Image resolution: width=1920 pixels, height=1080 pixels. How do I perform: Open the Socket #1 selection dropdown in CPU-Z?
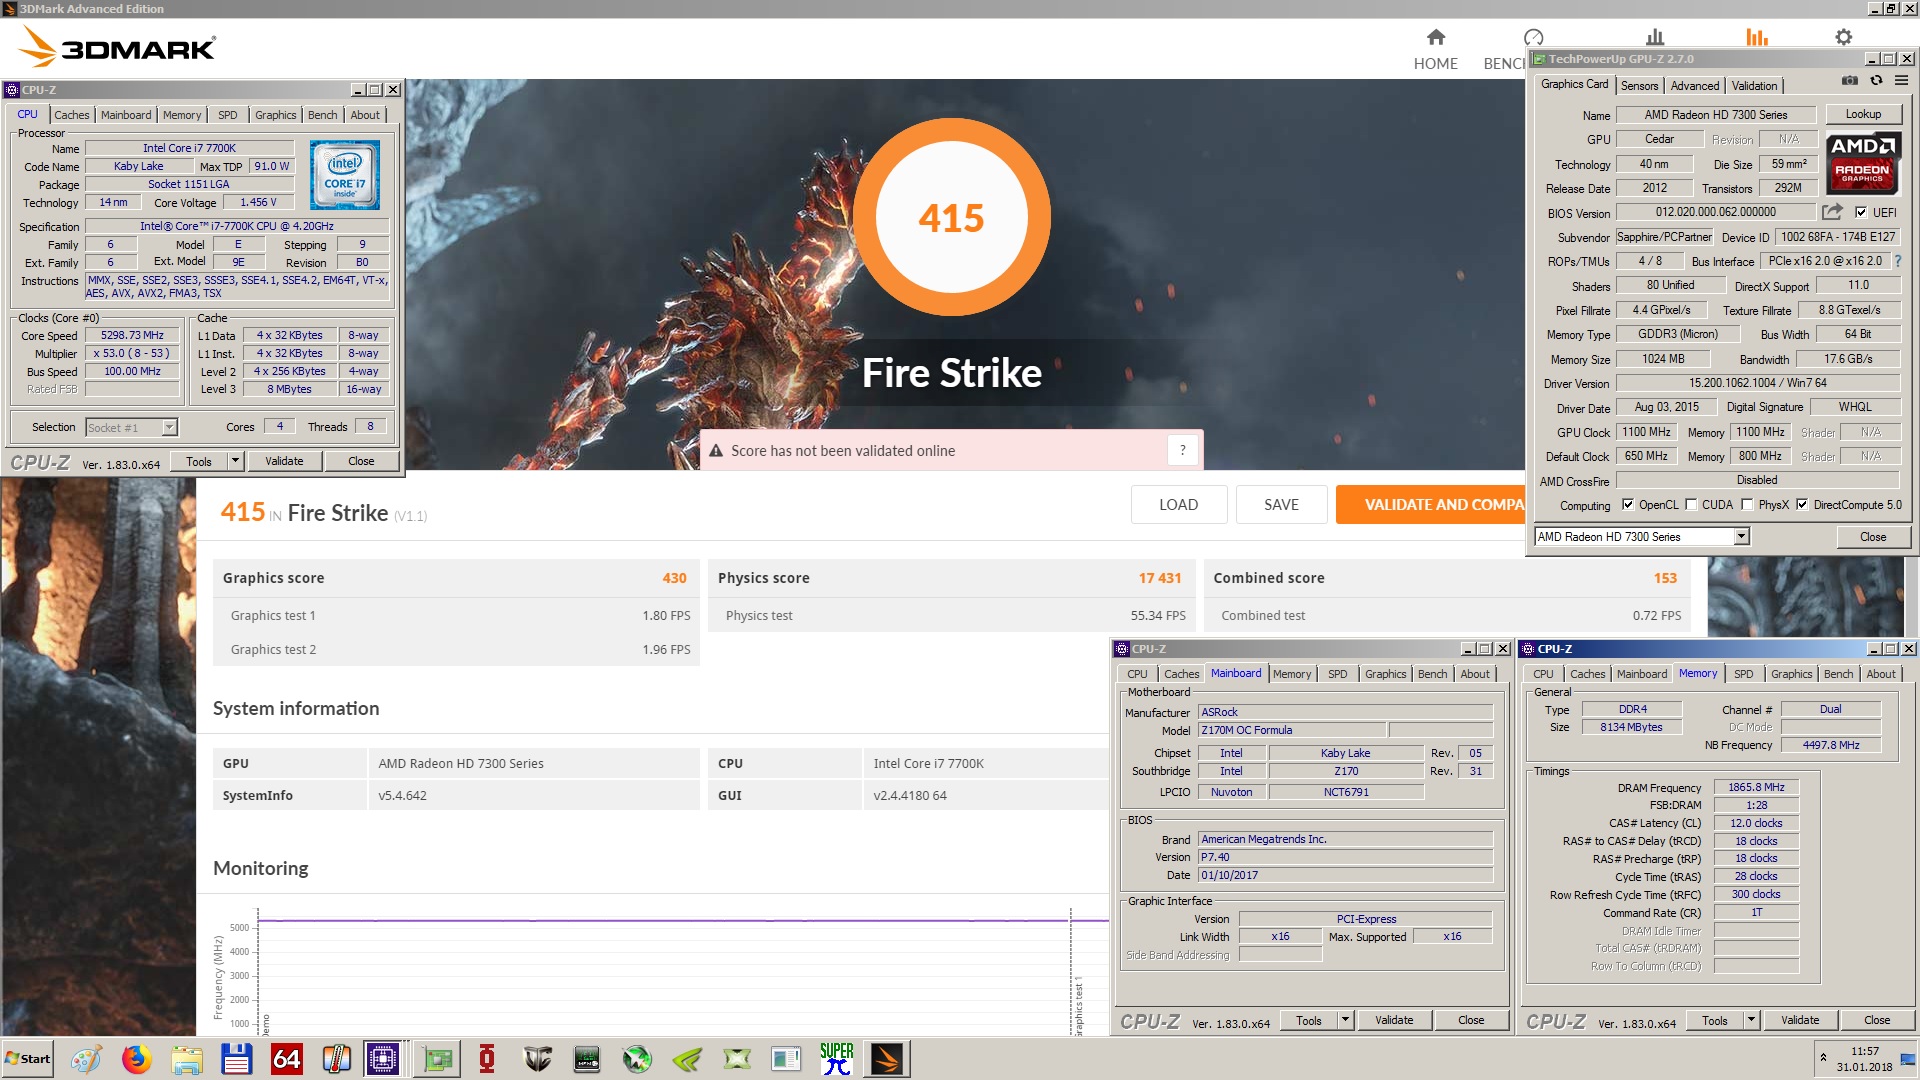169,427
